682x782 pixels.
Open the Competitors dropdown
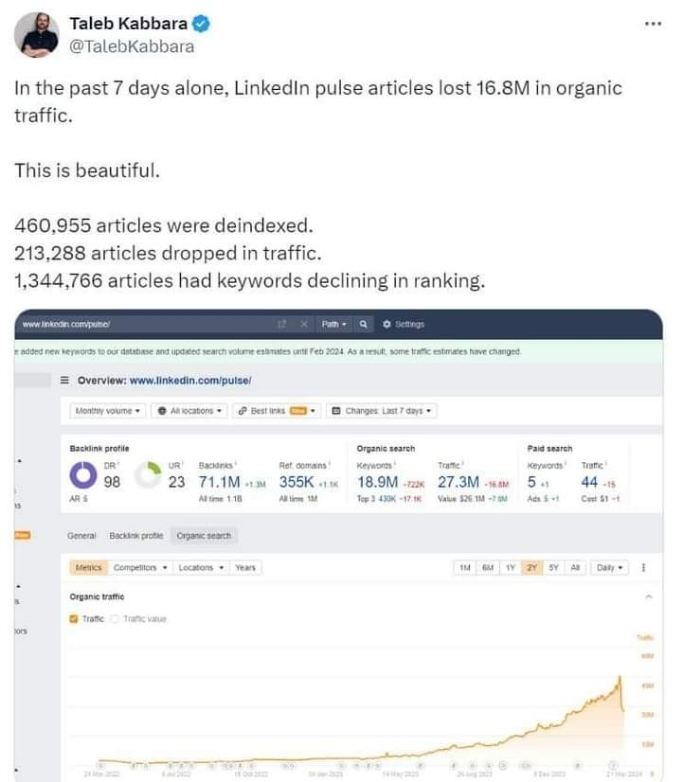coord(140,568)
